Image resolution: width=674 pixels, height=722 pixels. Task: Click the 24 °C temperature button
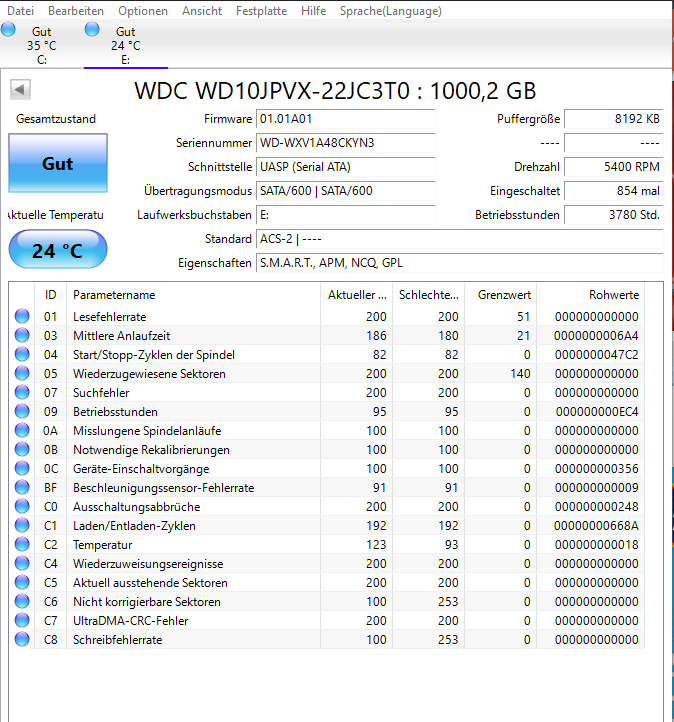coord(58,250)
